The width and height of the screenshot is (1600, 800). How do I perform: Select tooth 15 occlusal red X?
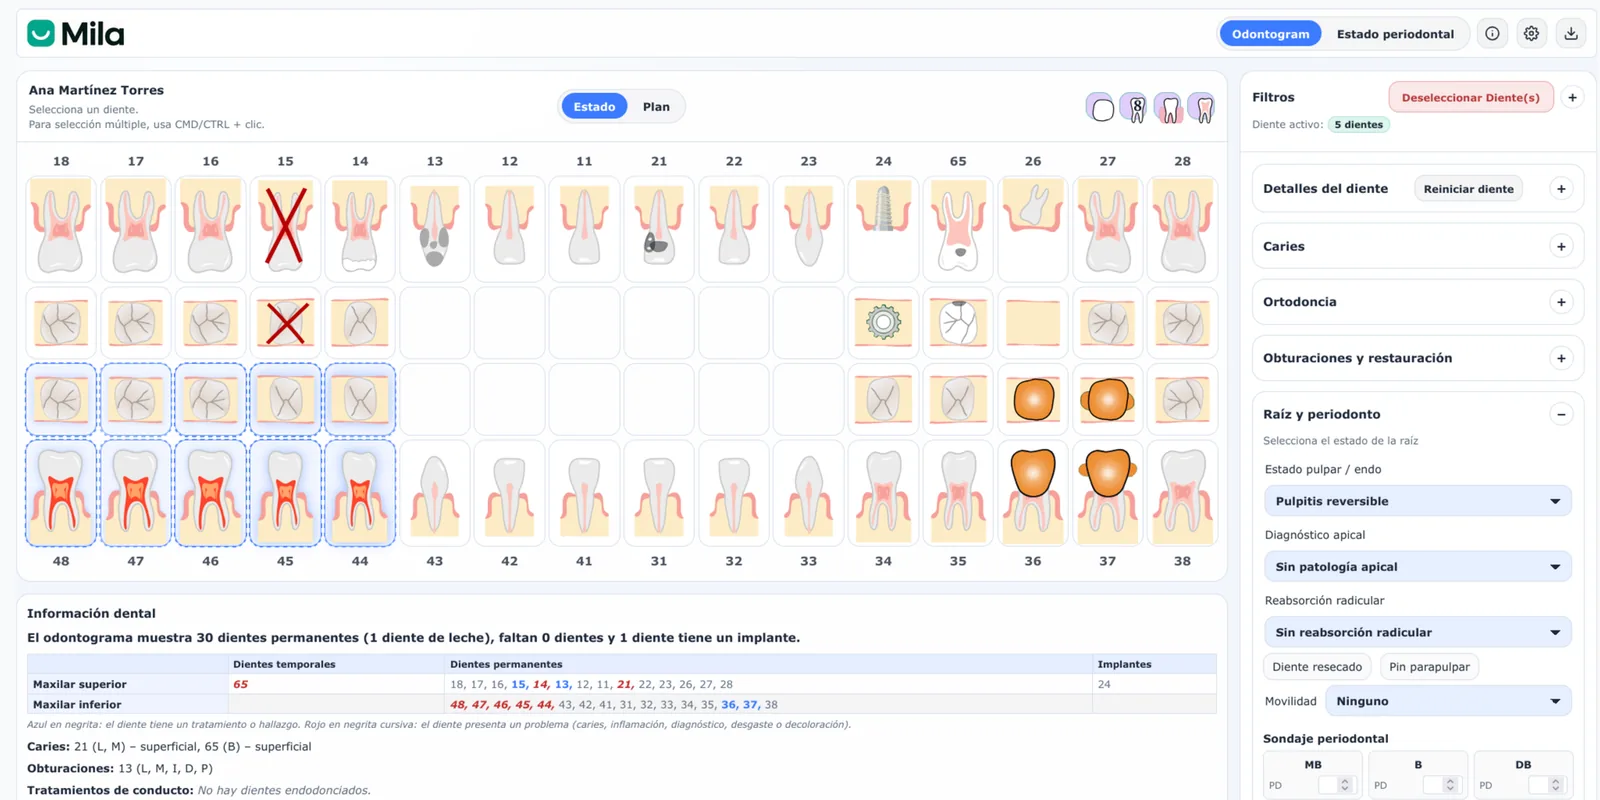(x=285, y=323)
